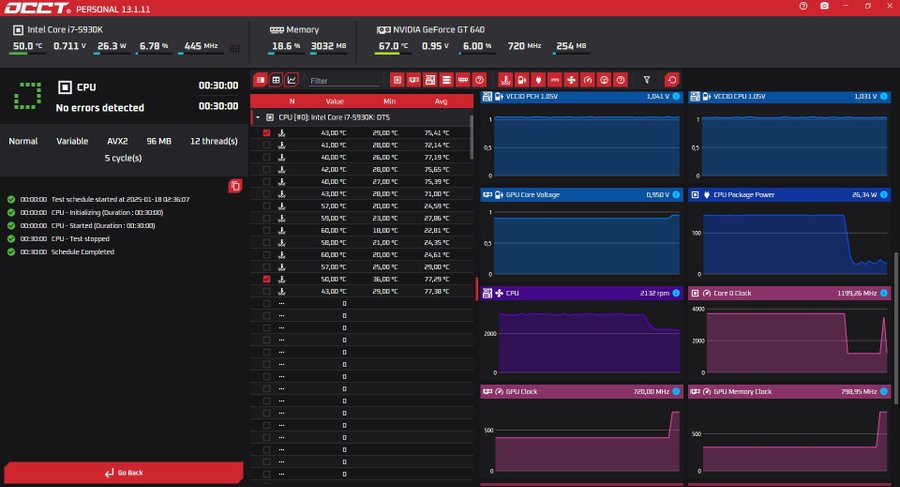
Task: Open info icon on CPU fan rpm graph
Action: 676,293
